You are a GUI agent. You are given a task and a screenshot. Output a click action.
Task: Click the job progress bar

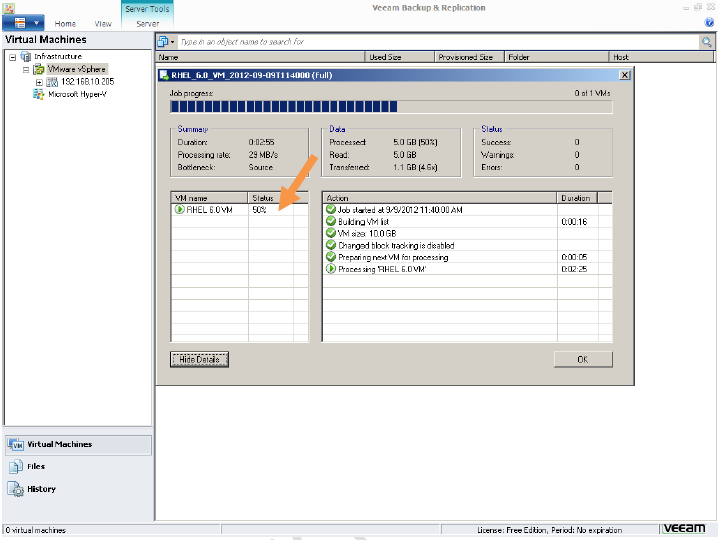point(391,107)
